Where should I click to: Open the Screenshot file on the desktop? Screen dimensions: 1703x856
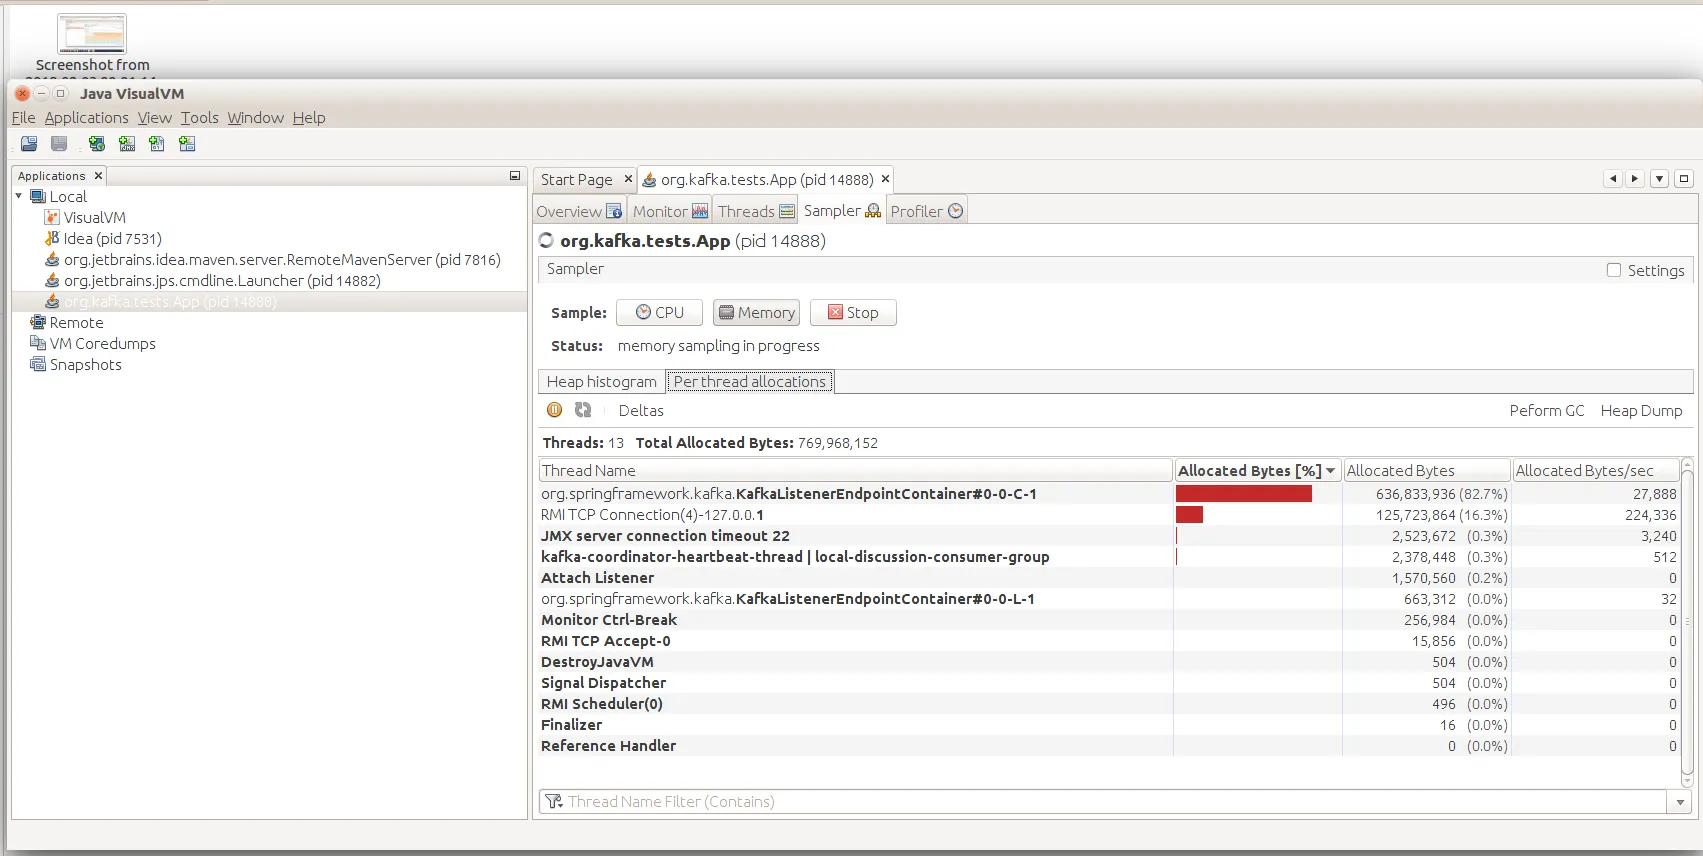tap(92, 44)
